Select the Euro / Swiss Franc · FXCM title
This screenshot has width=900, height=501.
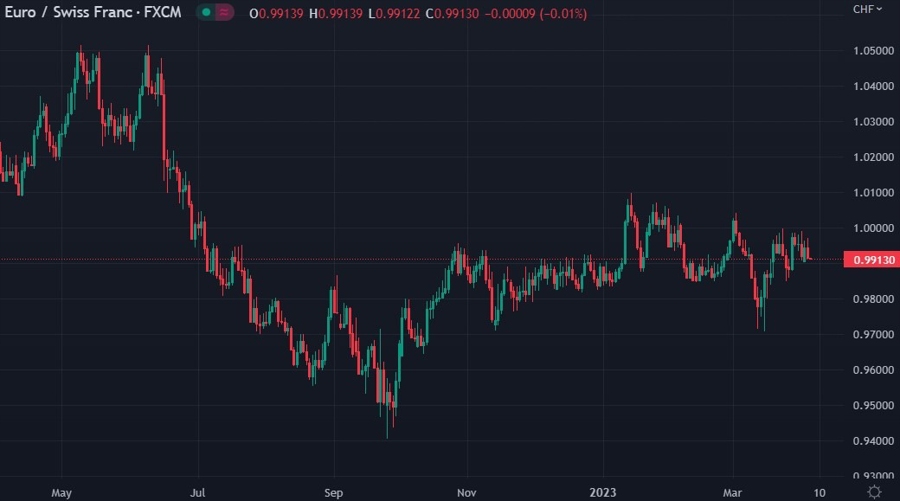92,12
